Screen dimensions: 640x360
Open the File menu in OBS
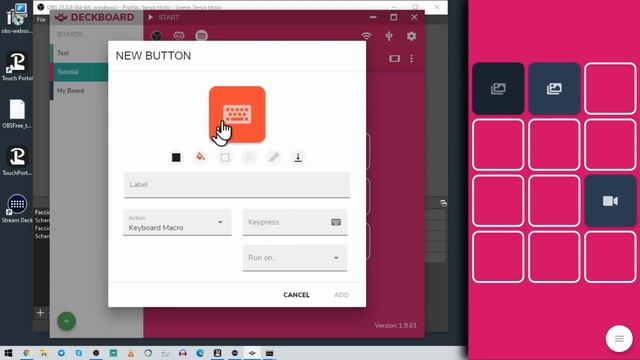(x=41, y=20)
